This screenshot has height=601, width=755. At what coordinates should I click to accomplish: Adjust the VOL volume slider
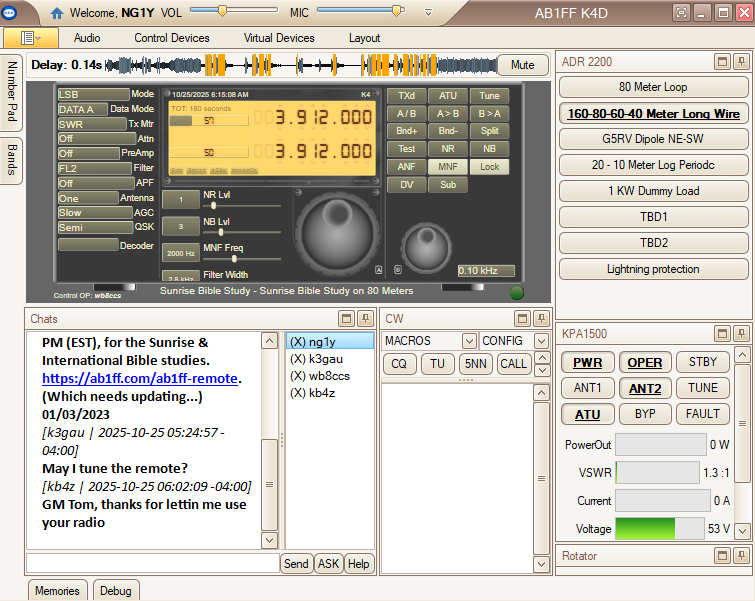[x=221, y=11]
